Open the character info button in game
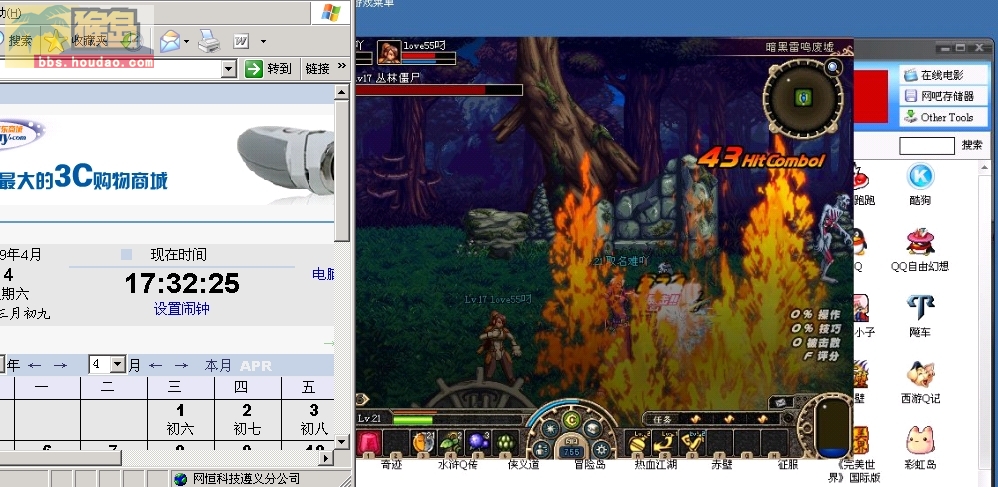998x487 pixels. [543, 449]
